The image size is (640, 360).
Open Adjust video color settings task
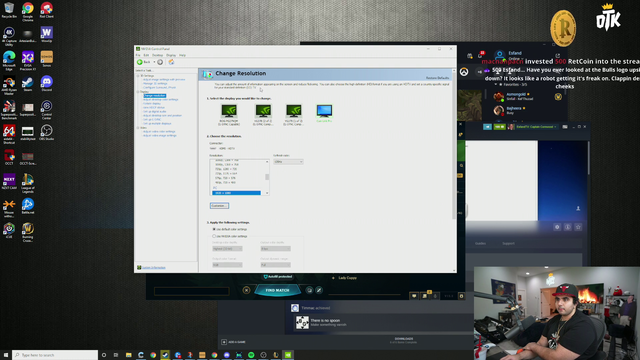pyautogui.click(x=159, y=131)
